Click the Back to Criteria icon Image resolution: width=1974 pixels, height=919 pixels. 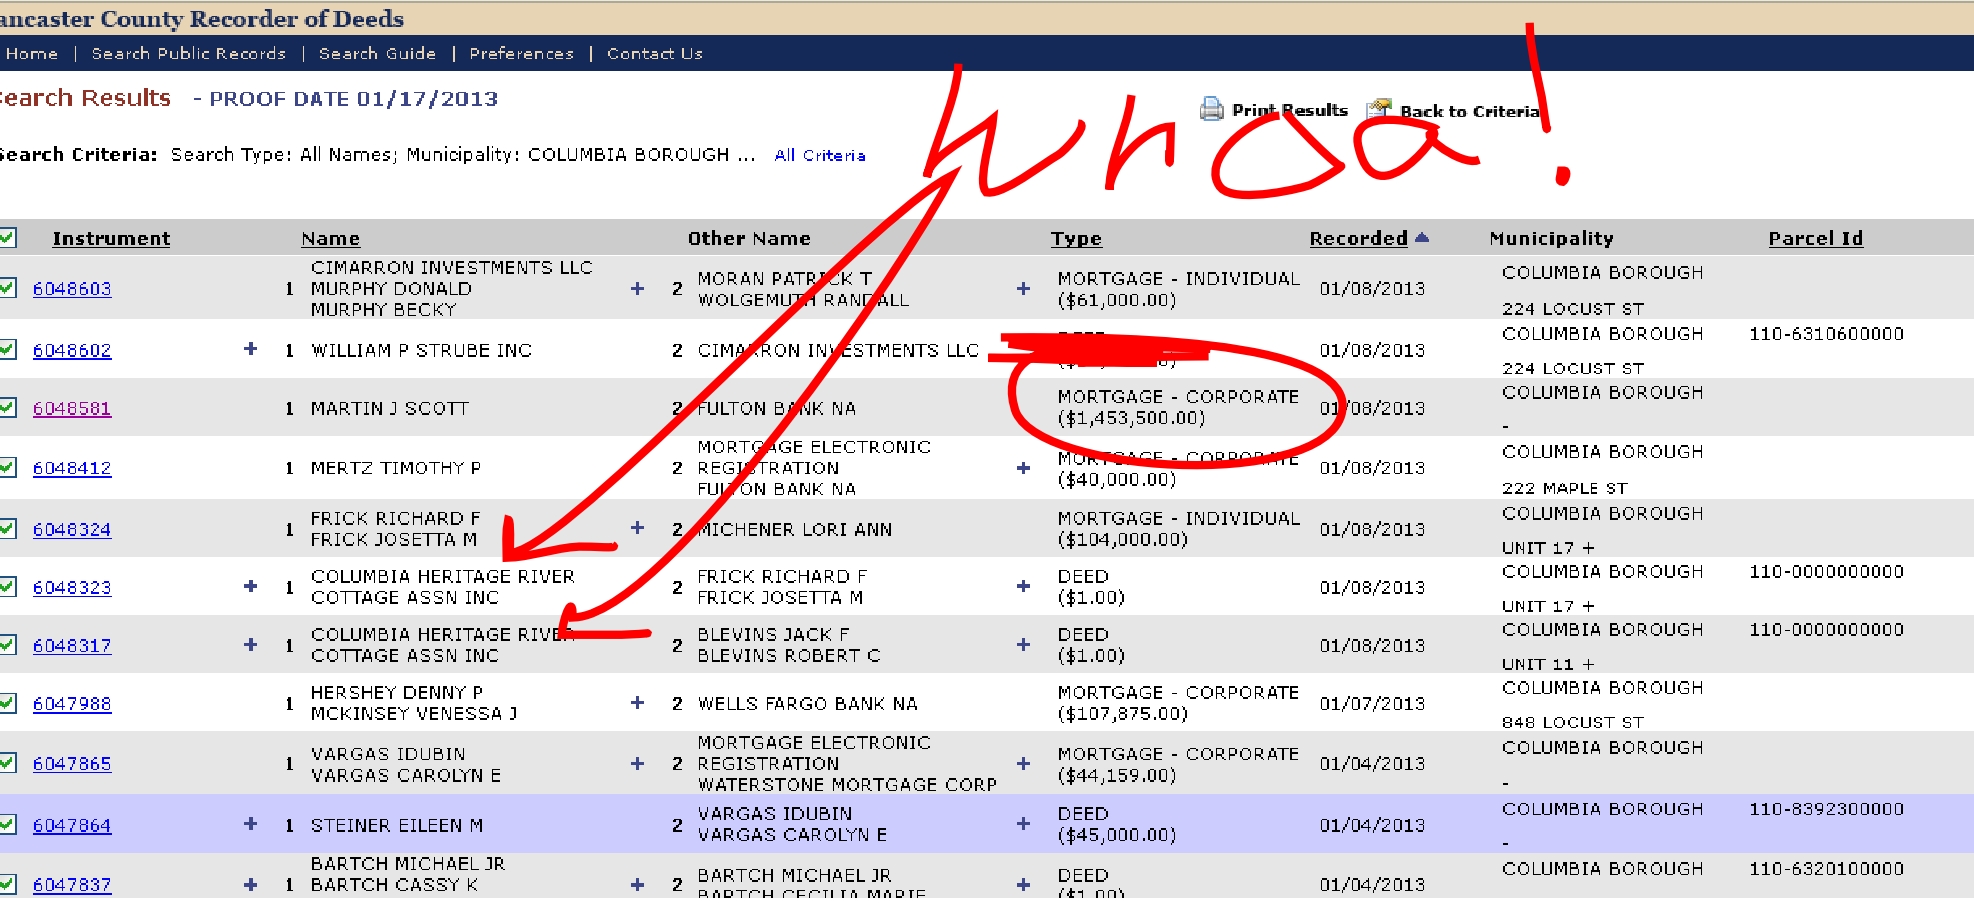1380,108
